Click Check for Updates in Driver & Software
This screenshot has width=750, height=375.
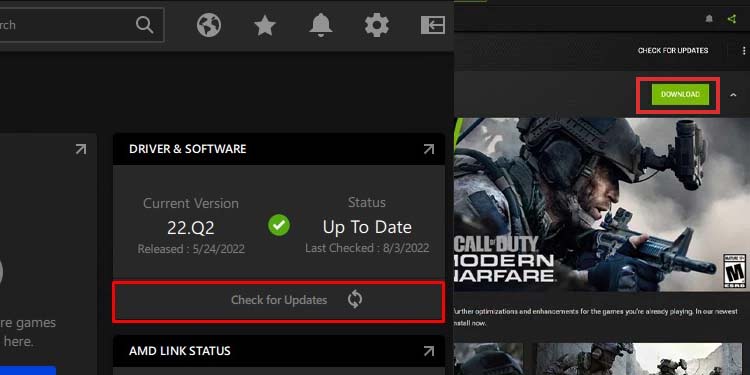point(278,301)
